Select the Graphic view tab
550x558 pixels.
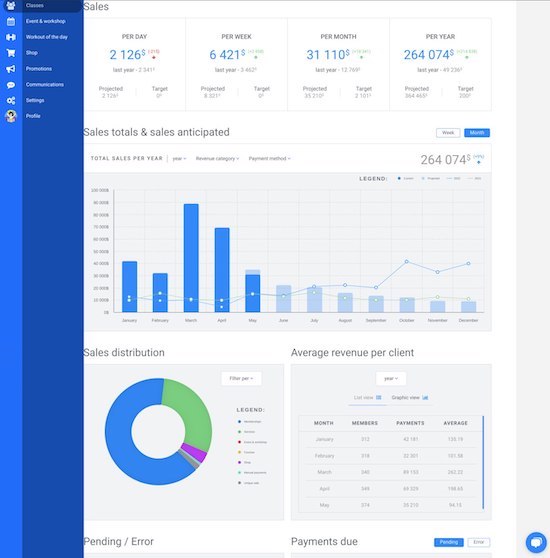point(409,398)
